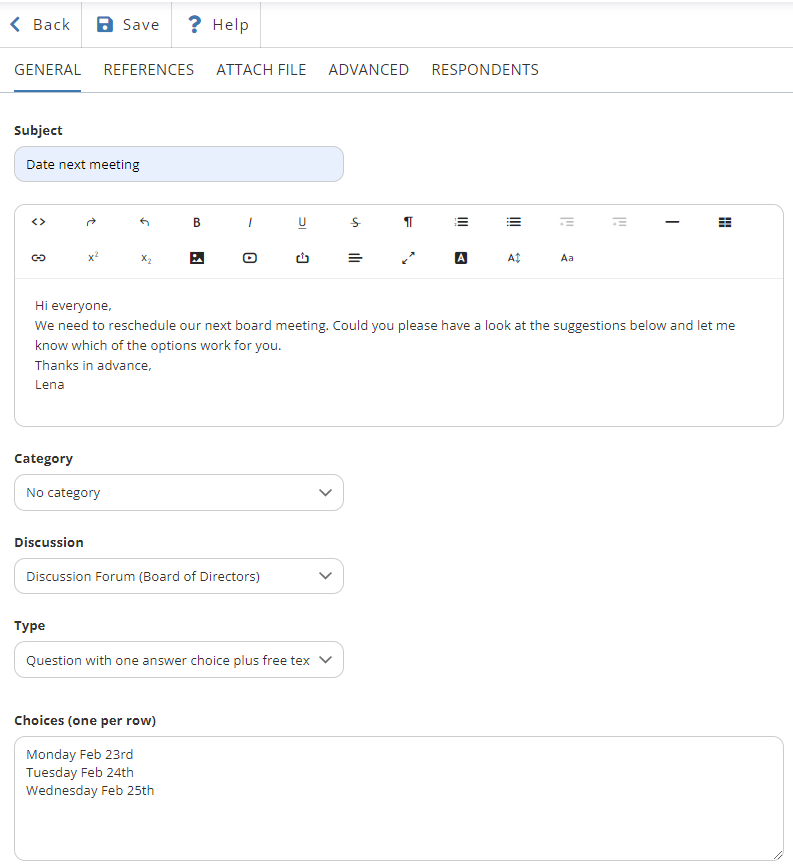
Task: Insert a table in the message
Action: tap(725, 222)
